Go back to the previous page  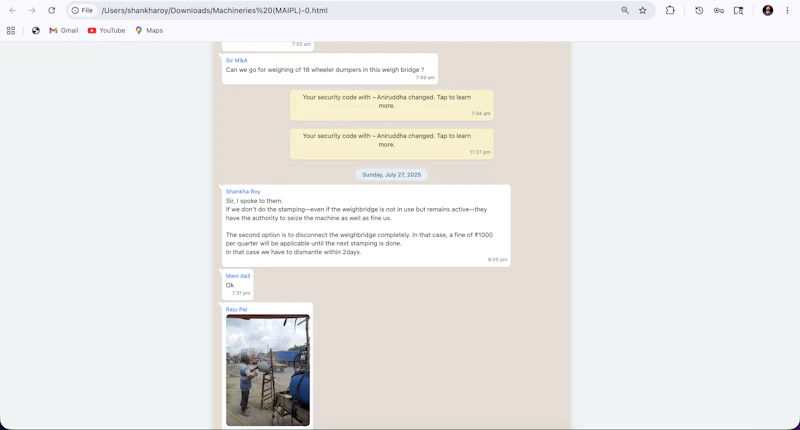pyautogui.click(x=13, y=10)
